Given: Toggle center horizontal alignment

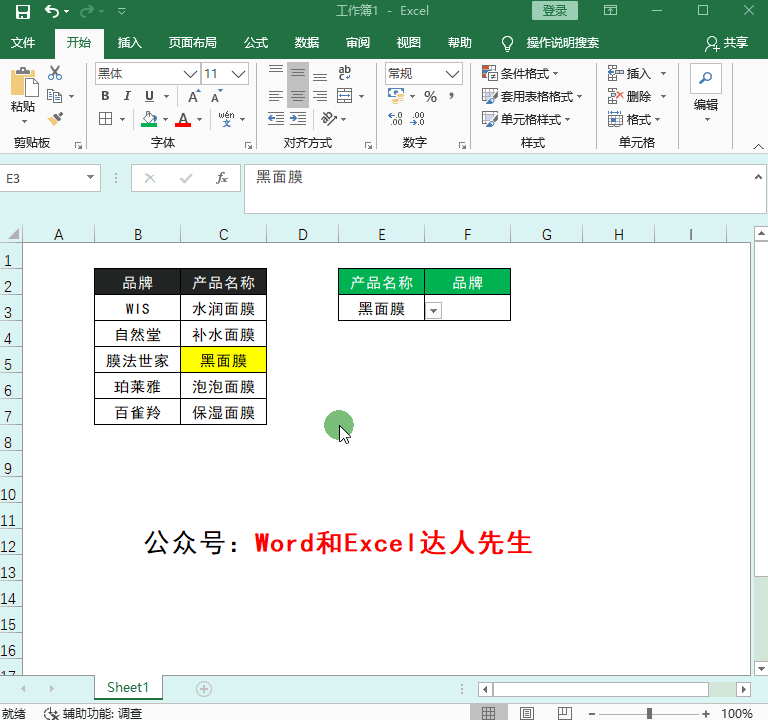Looking at the screenshot, I should pos(298,96).
